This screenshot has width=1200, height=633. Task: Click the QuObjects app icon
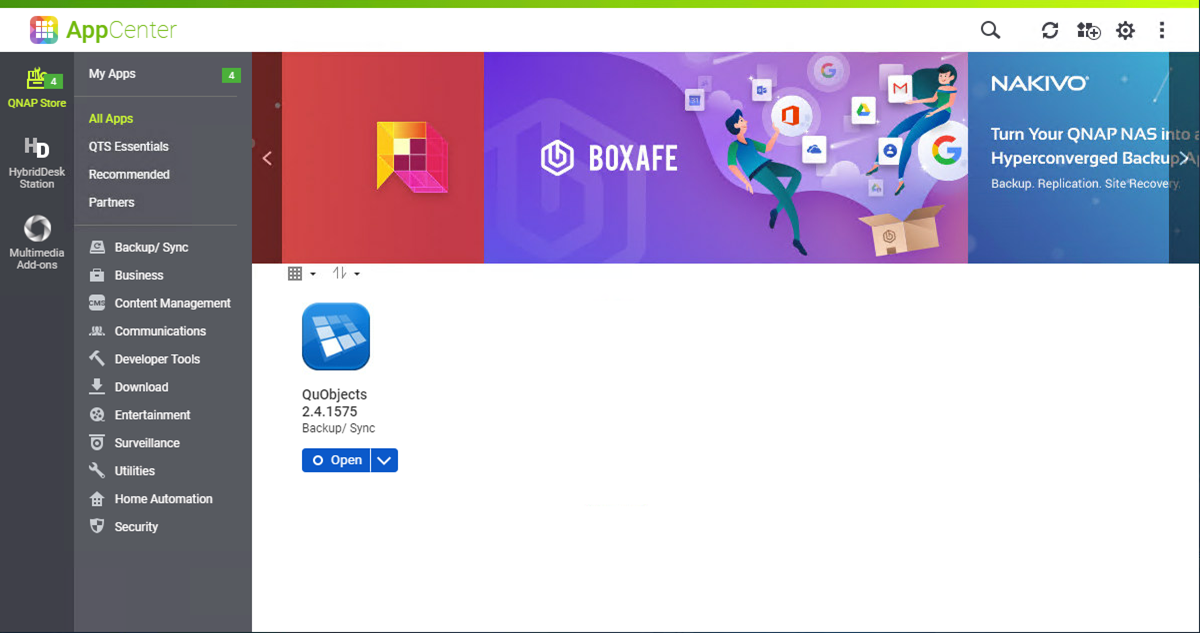click(x=336, y=337)
